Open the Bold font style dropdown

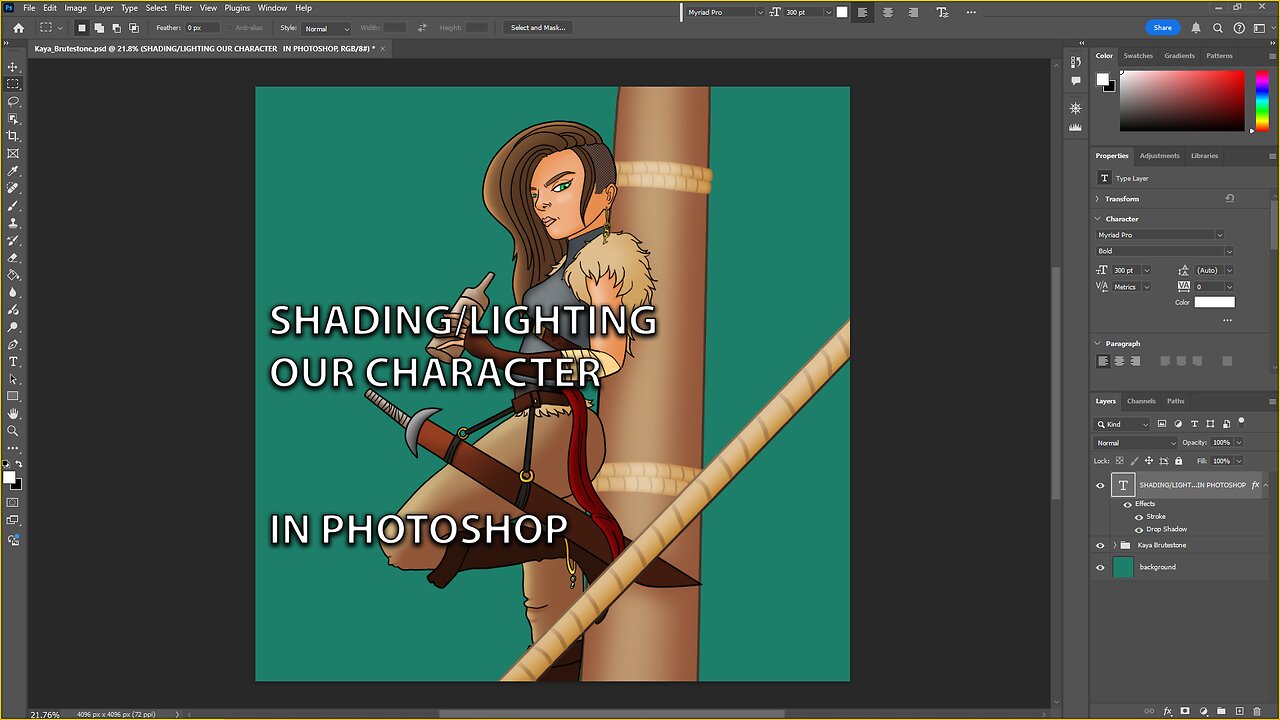(1165, 251)
